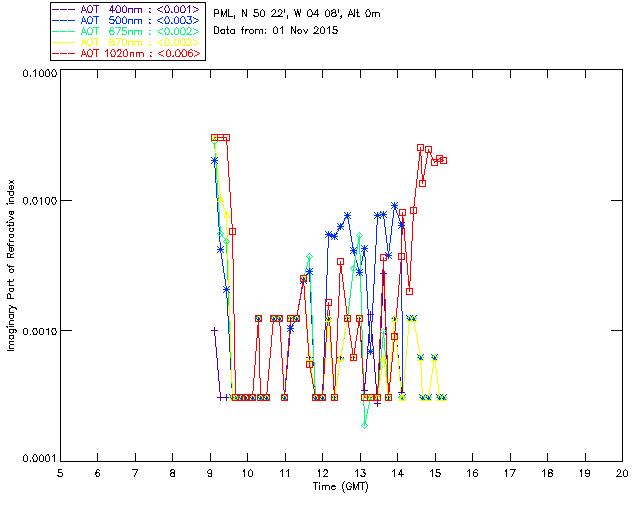Click the 0.1000 y-axis tick label
The image size is (640, 512).
[39, 73]
